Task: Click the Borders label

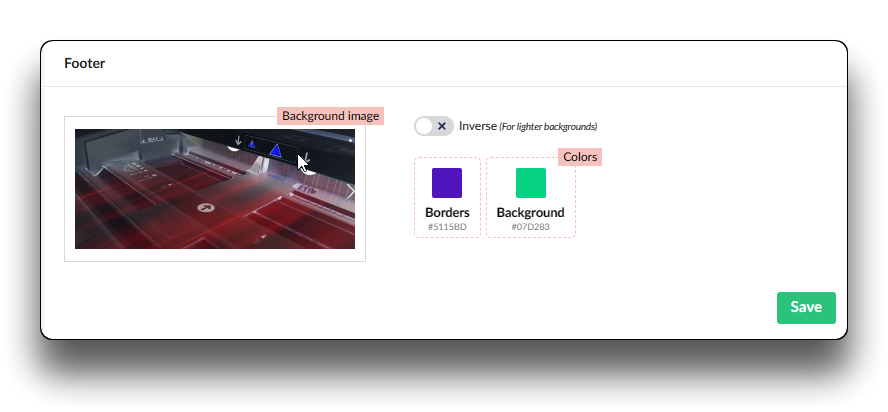Action: [447, 212]
